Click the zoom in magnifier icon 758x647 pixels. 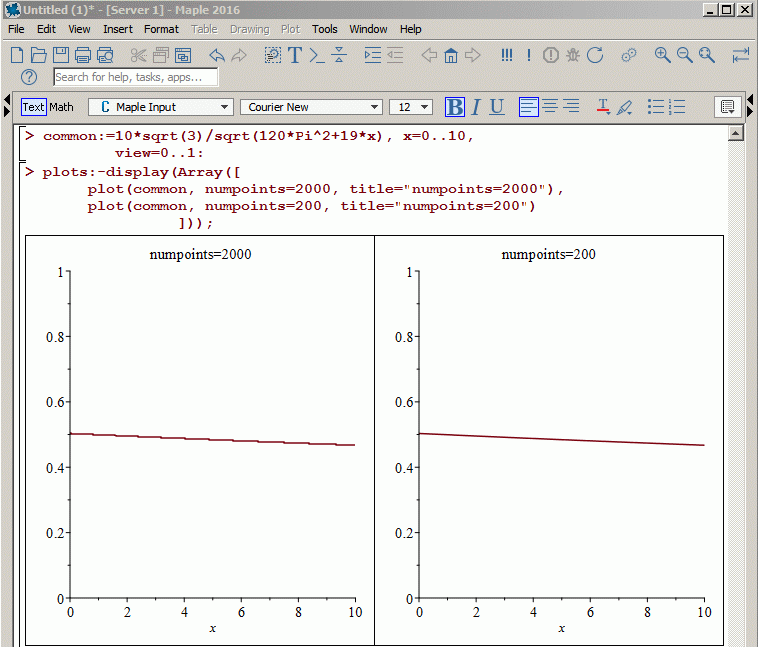pos(662,55)
